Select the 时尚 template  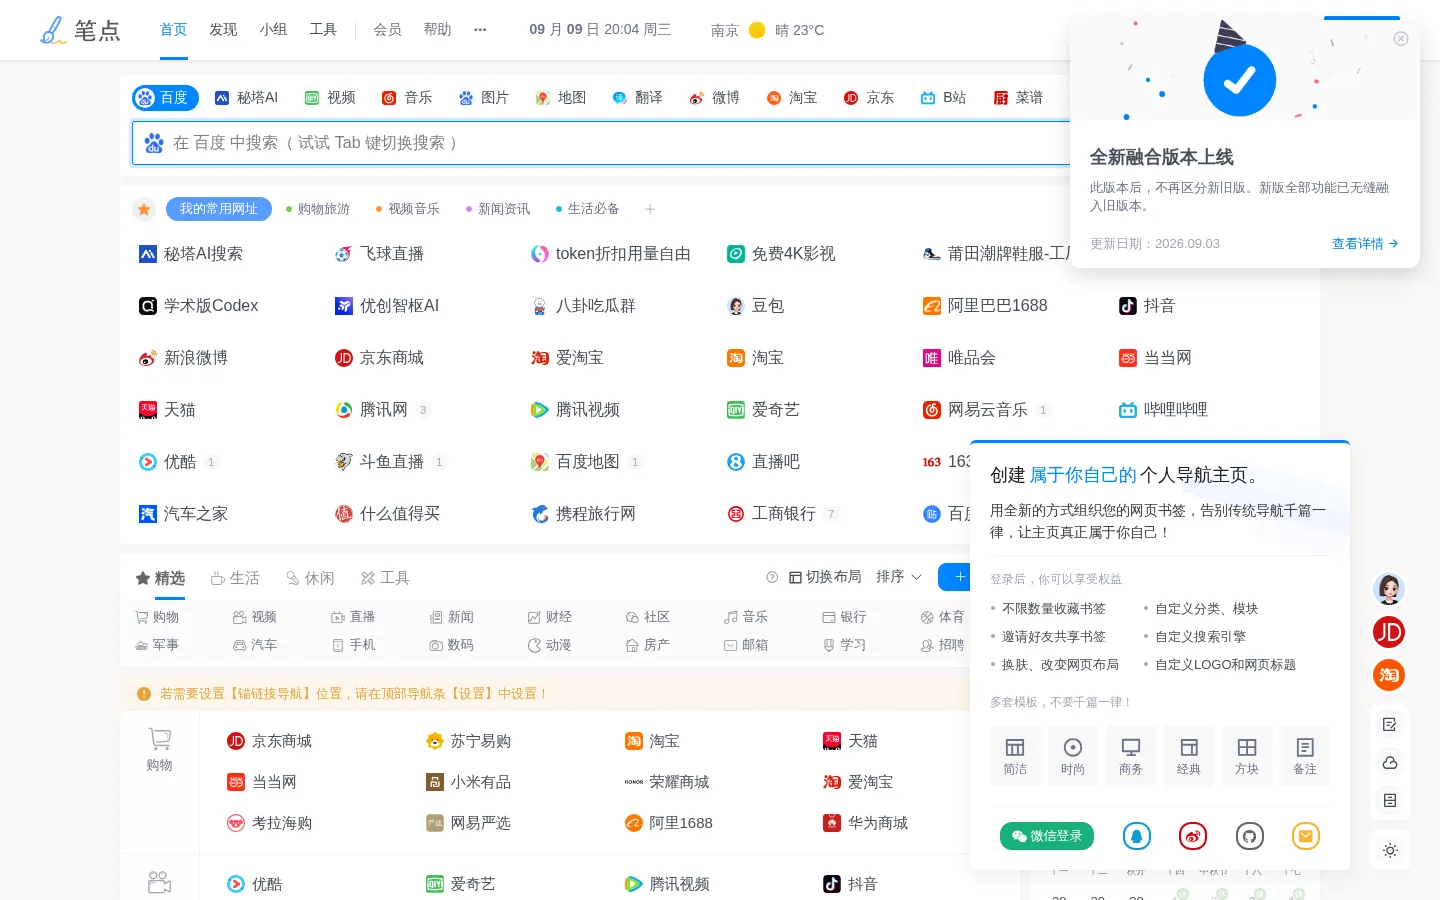tap(1073, 757)
